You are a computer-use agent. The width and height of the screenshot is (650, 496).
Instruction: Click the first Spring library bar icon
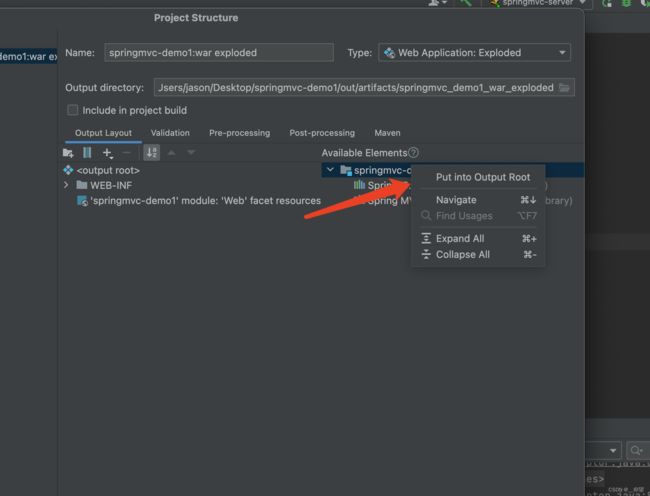click(359, 185)
